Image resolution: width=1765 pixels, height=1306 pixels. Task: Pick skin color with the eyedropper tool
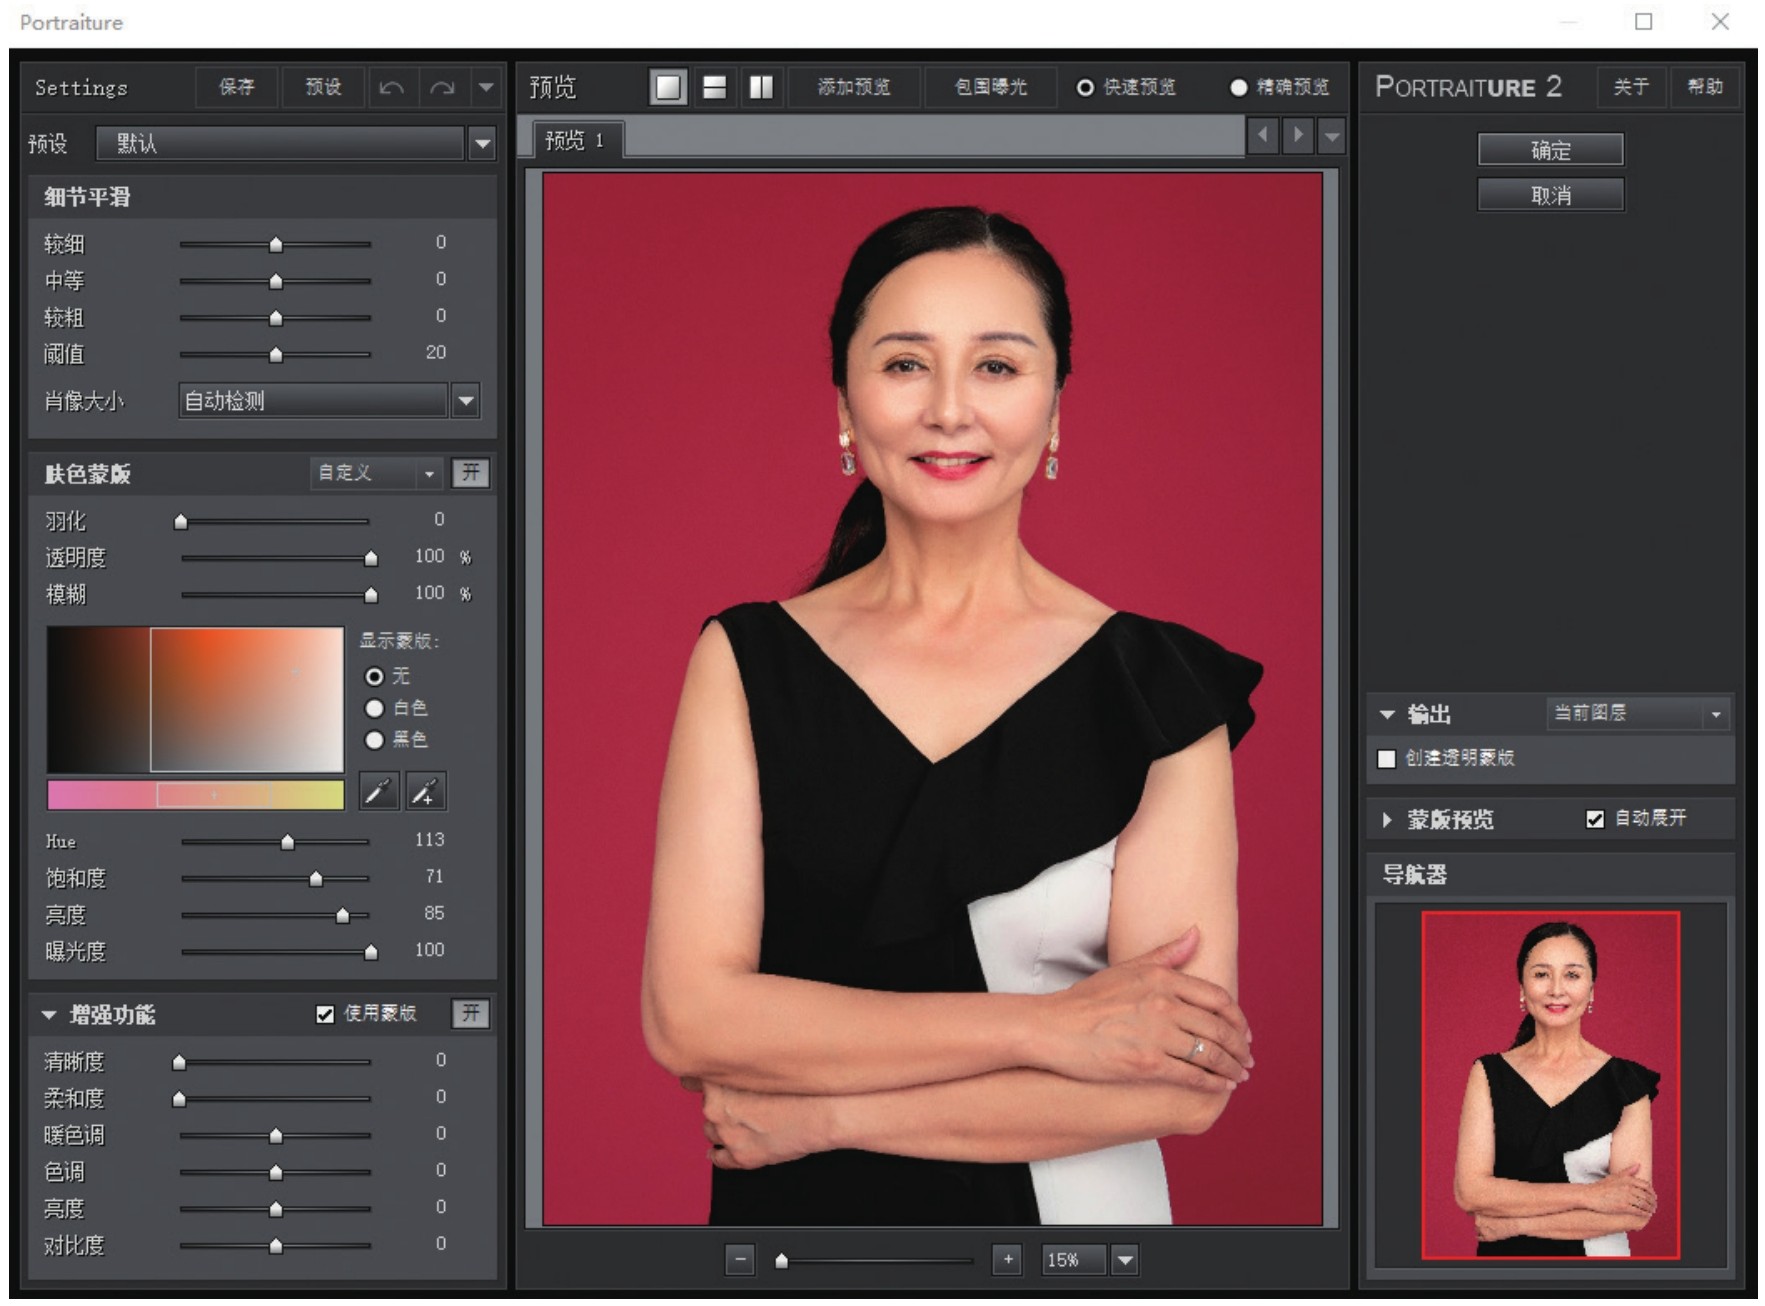[378, 792]
